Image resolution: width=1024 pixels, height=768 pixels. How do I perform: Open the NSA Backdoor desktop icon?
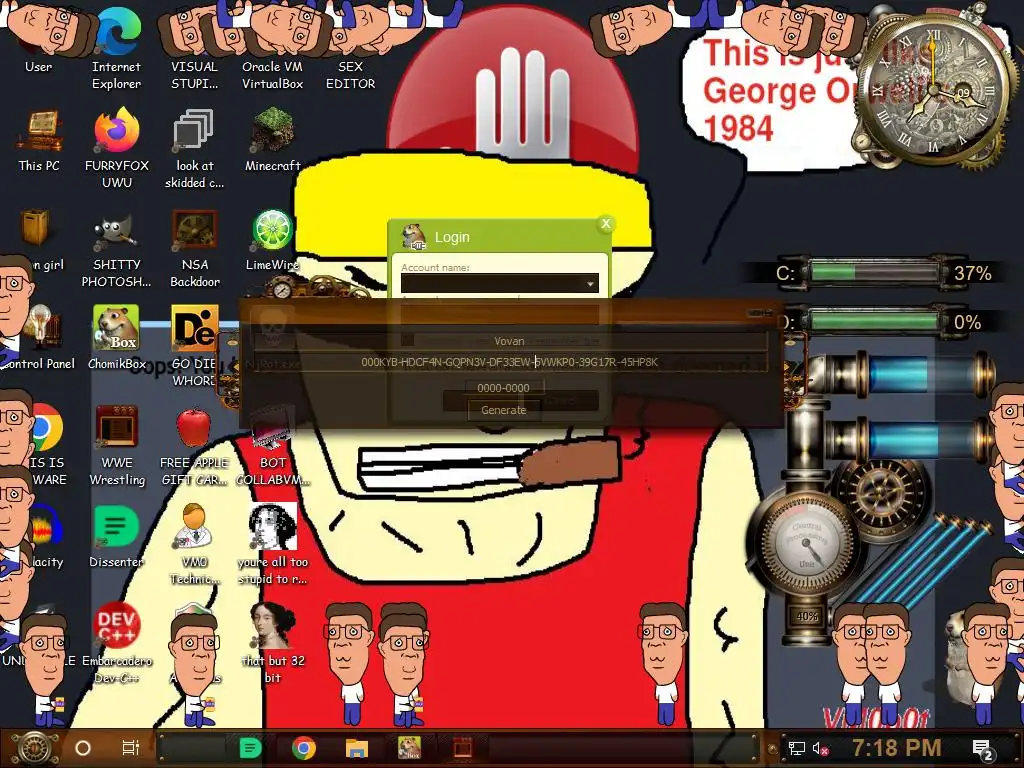tap(195, 248)
